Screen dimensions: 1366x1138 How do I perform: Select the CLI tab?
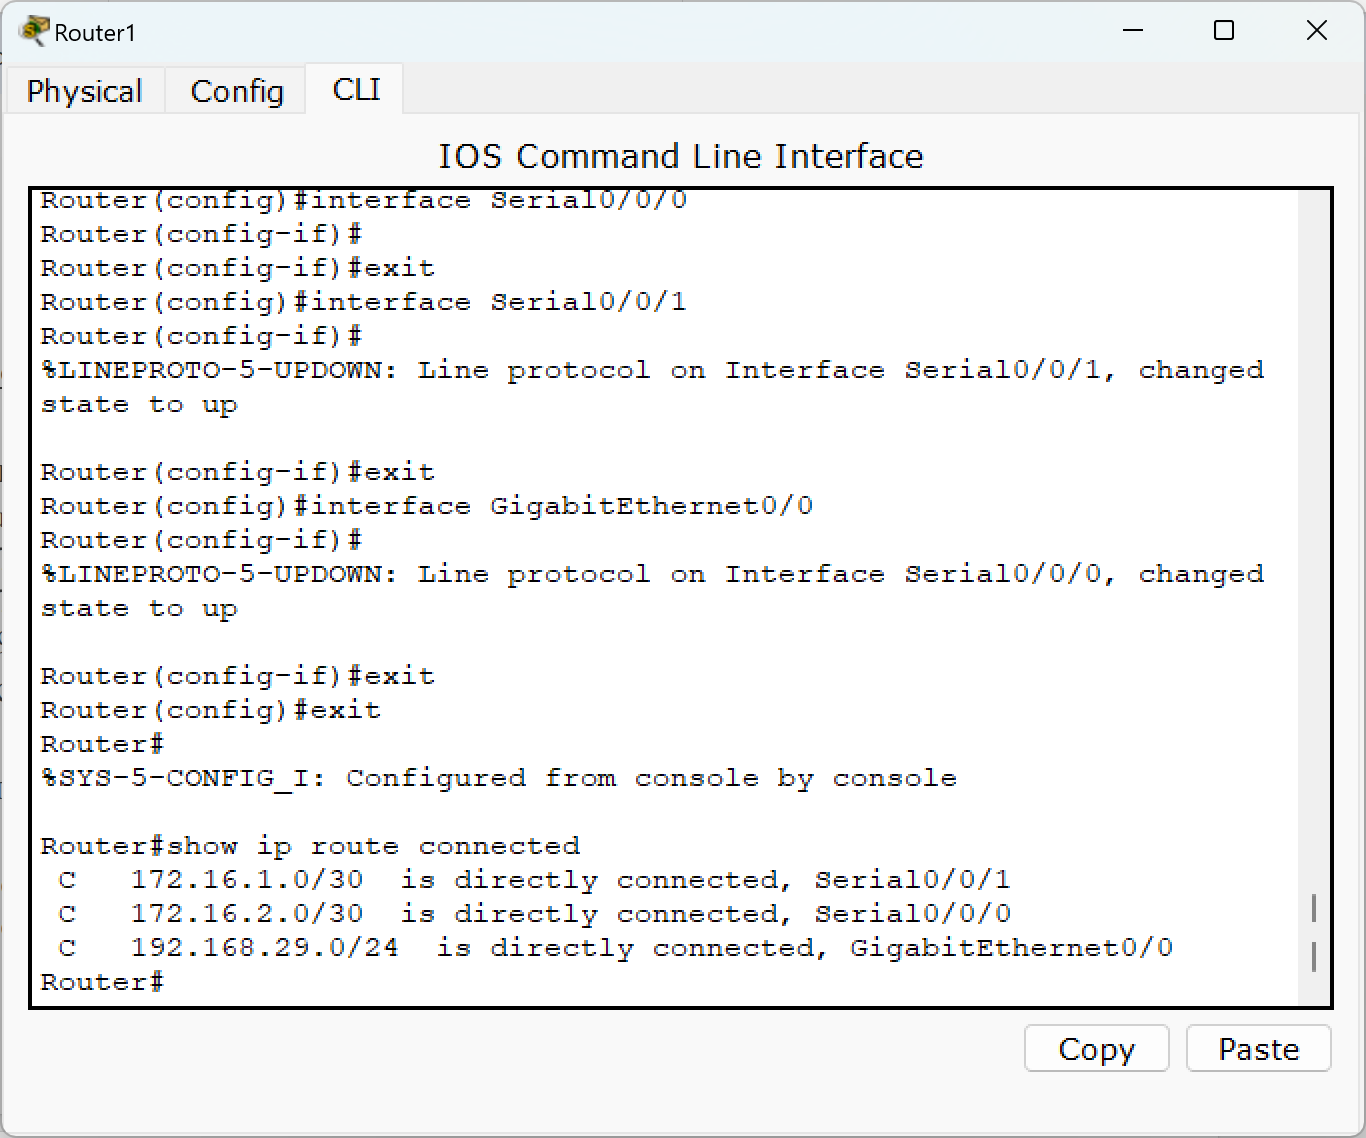(355, 90)
